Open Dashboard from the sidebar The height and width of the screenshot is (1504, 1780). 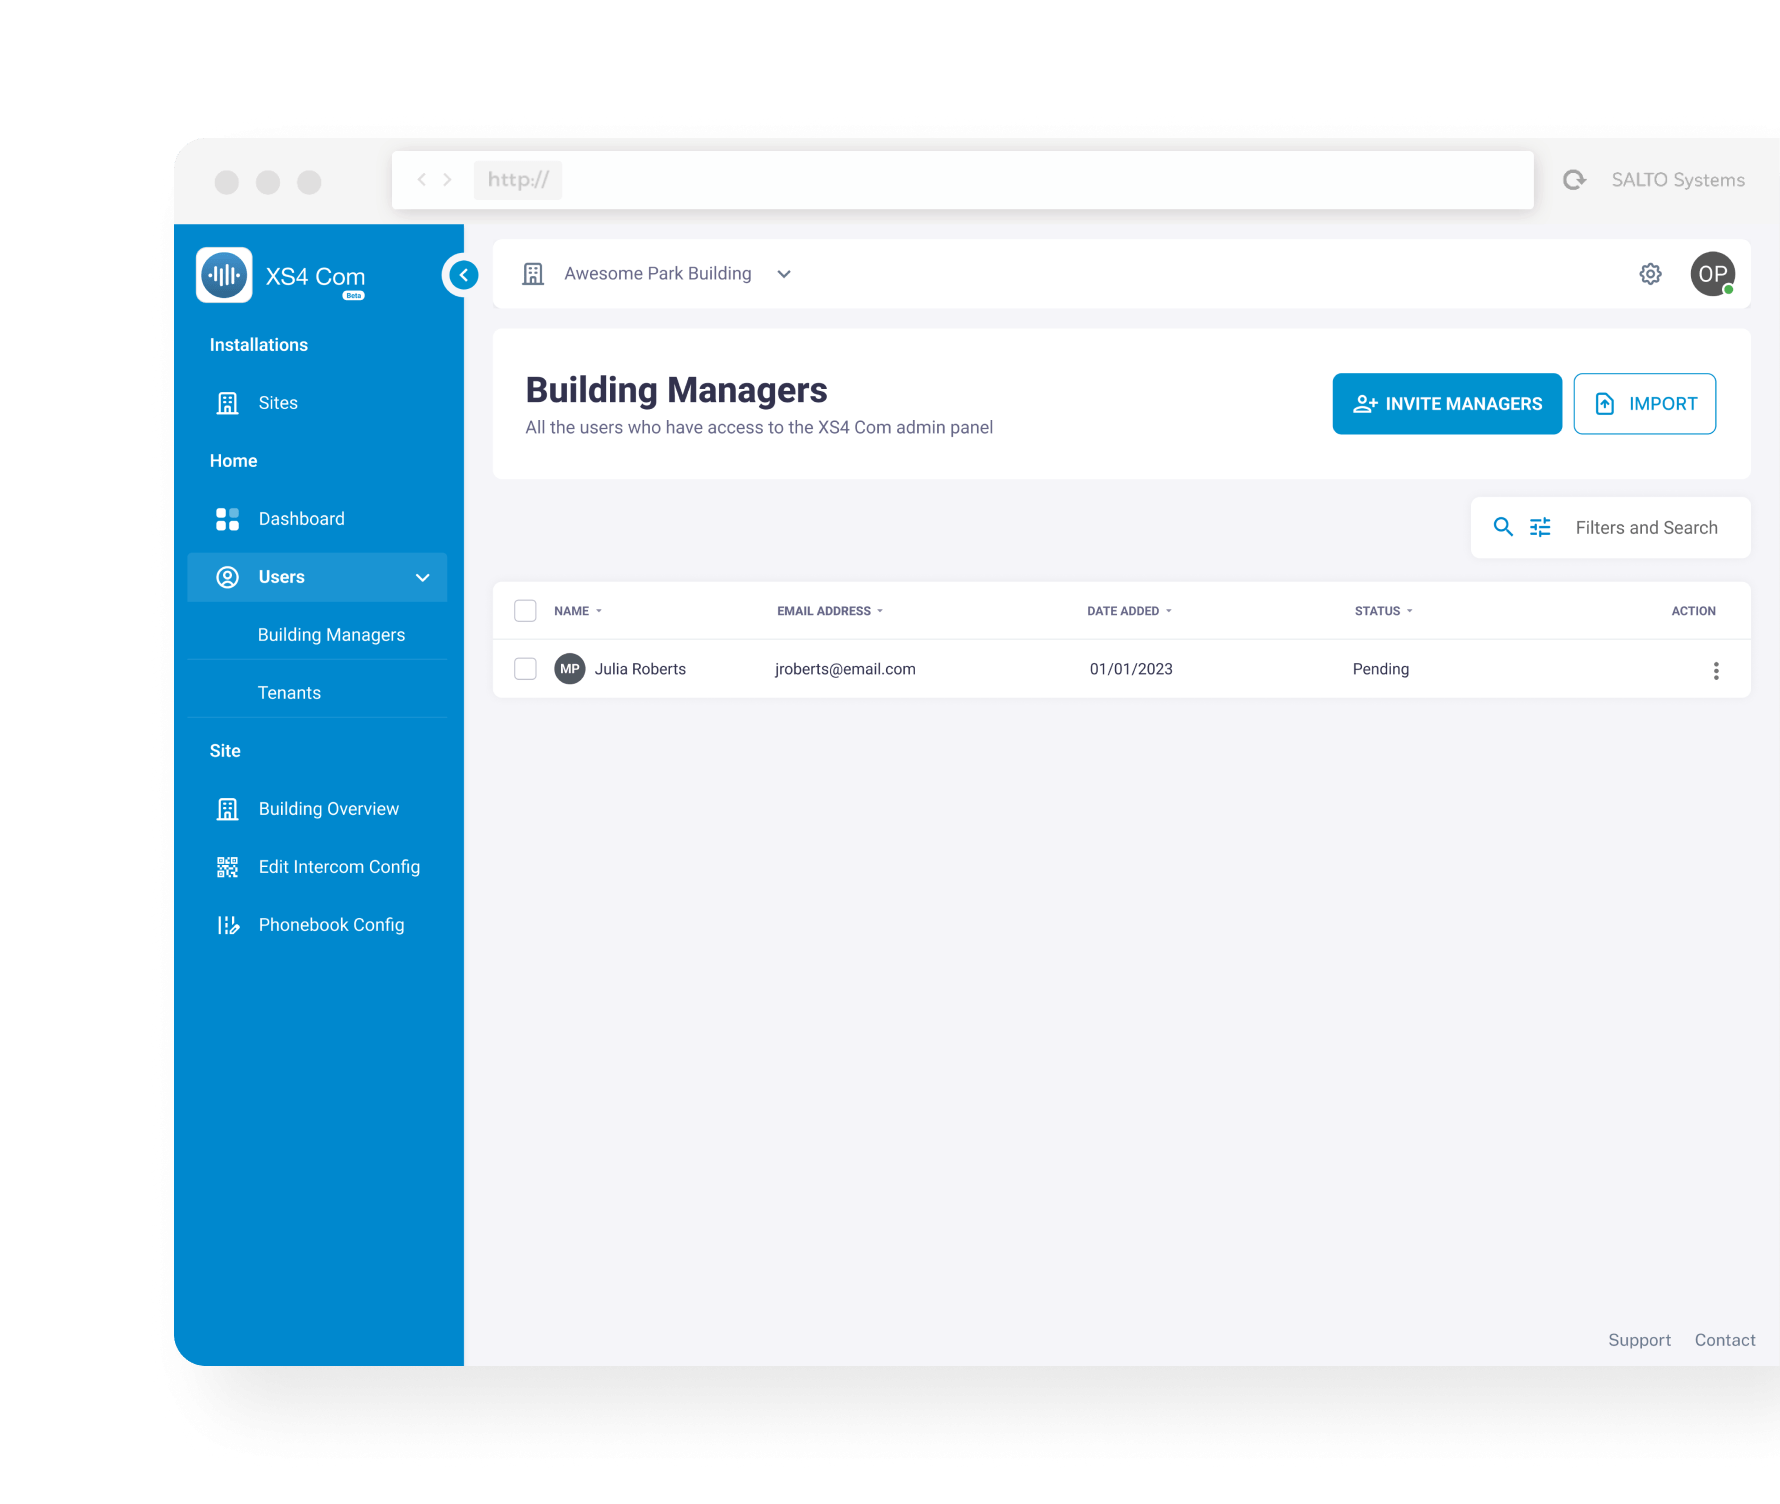pyautogui.click(x=301, y=519)
